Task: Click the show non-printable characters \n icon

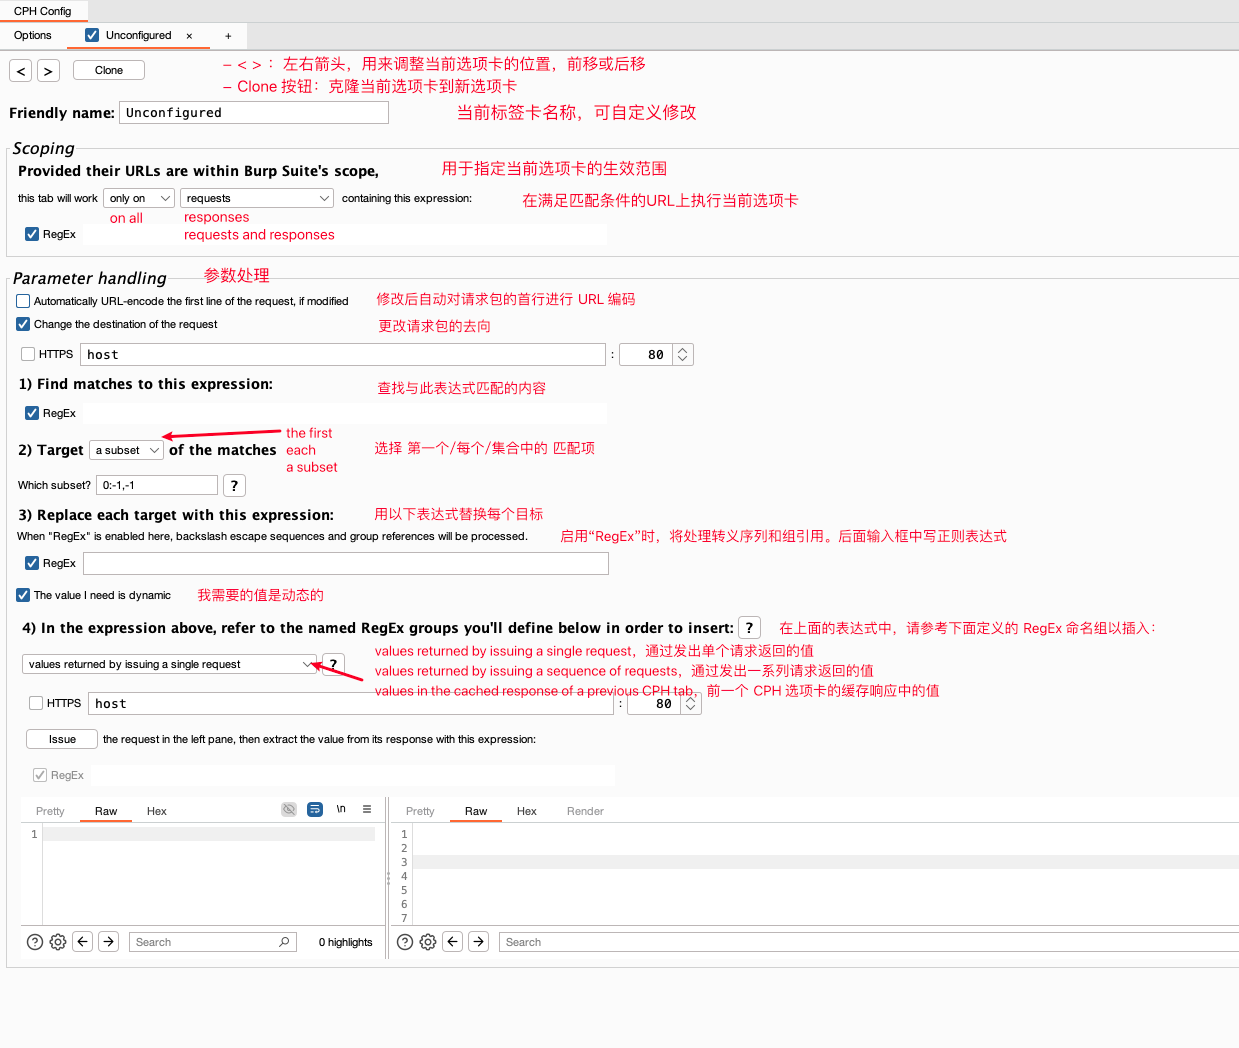Action: pyautogui.click(x=341, y=809)
